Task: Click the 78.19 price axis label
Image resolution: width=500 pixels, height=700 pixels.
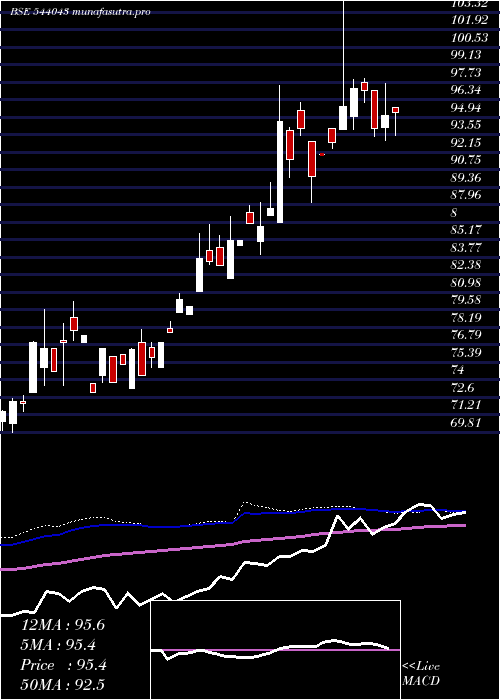Action: pyautogui.click(x=466, y=318)
